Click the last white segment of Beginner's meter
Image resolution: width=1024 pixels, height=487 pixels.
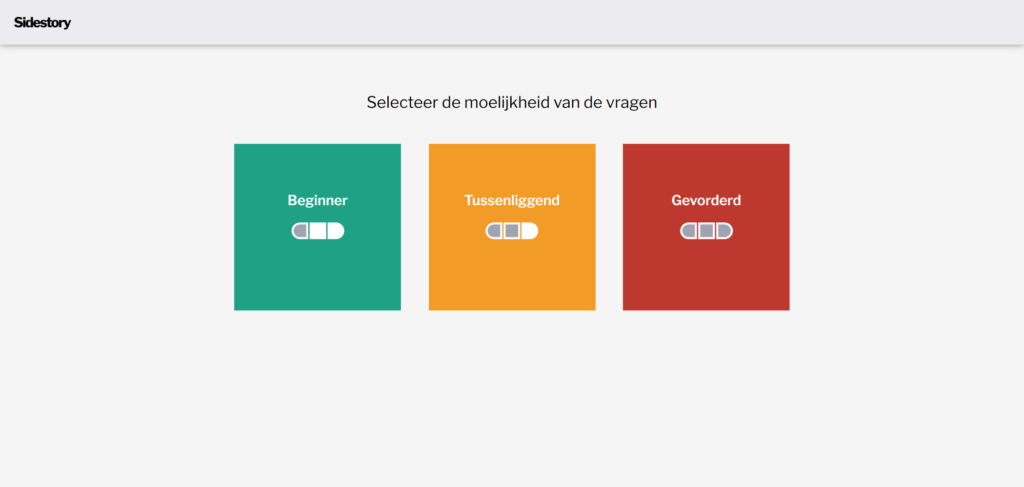coord(335,231)
